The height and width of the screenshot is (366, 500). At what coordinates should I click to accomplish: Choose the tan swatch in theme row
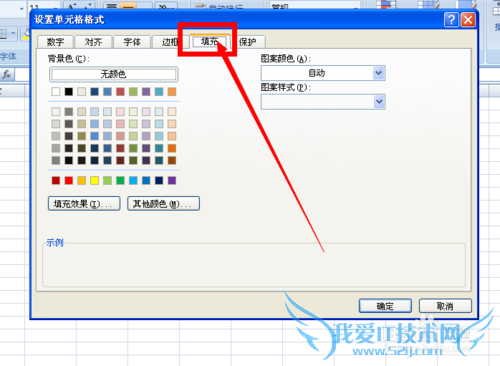coord(82,91)
